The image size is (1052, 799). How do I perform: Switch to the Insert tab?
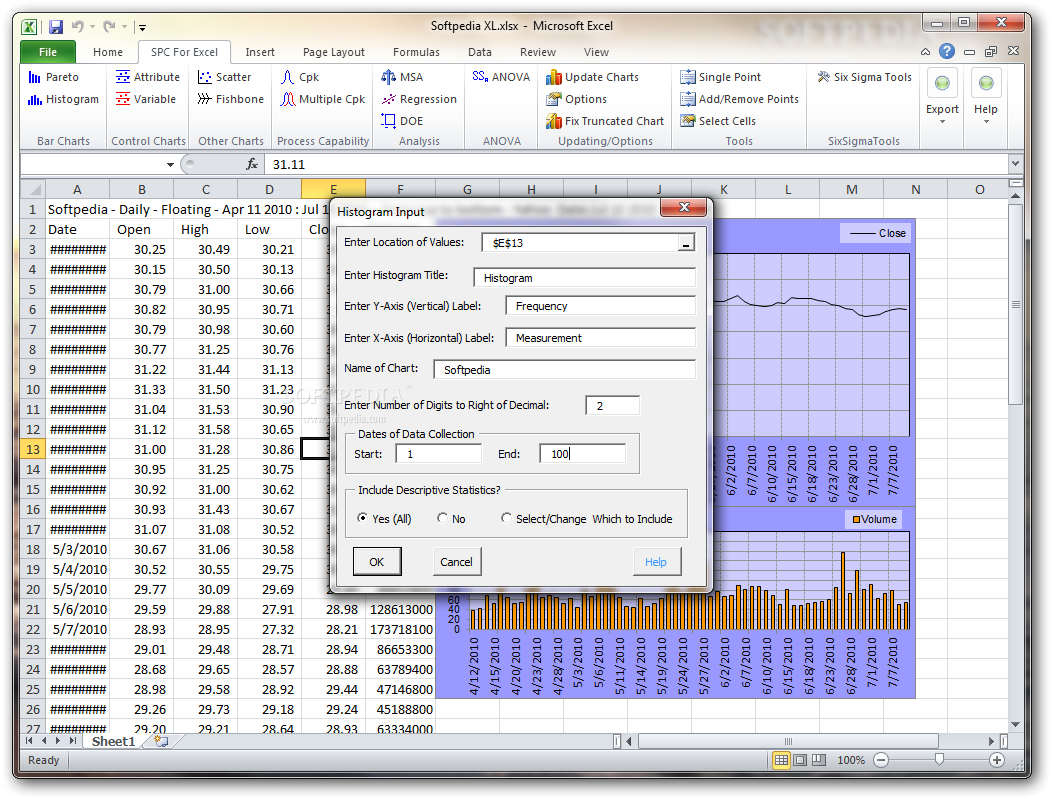(x=260, y=52)
